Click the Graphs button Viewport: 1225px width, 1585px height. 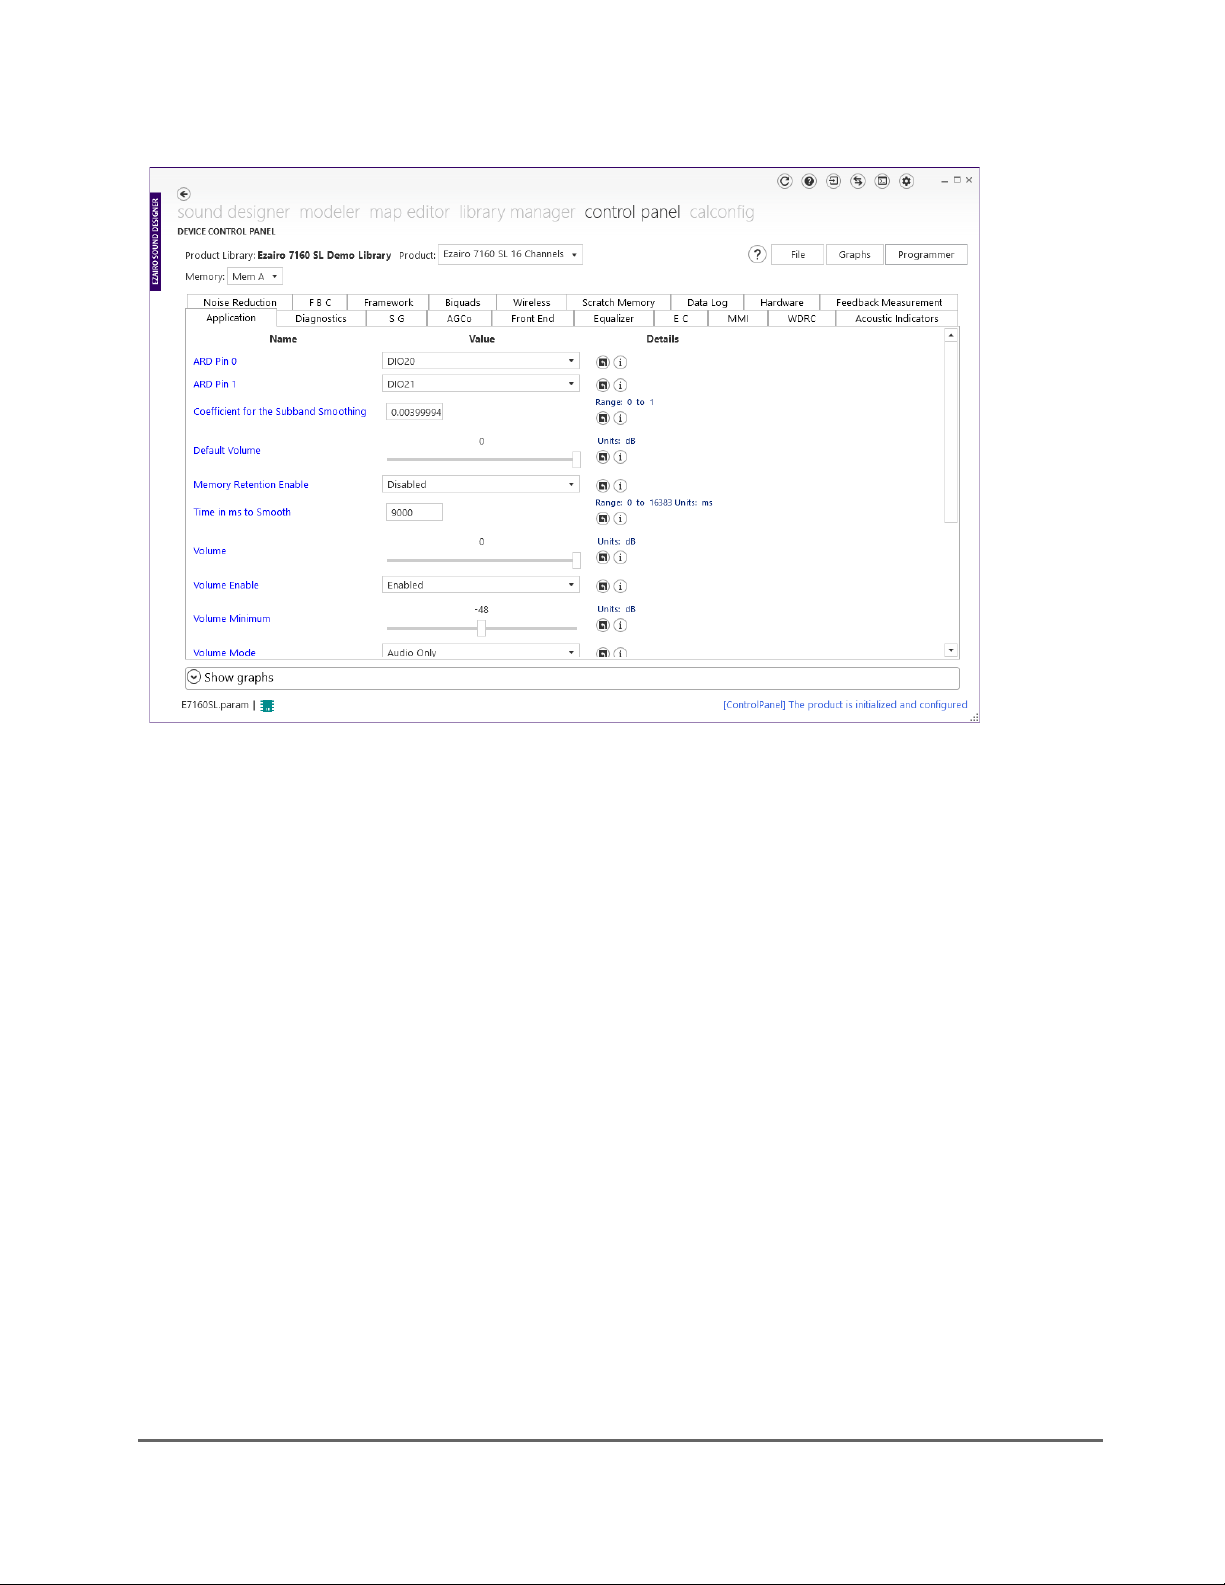tap(854, 255)
